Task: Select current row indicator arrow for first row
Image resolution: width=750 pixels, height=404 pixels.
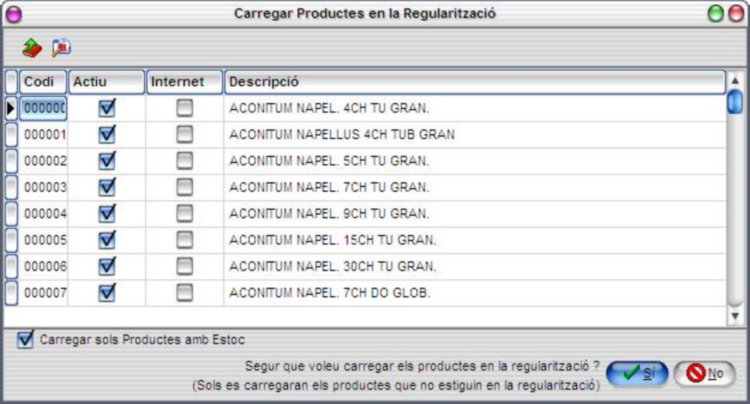Action: click(11, 109)
